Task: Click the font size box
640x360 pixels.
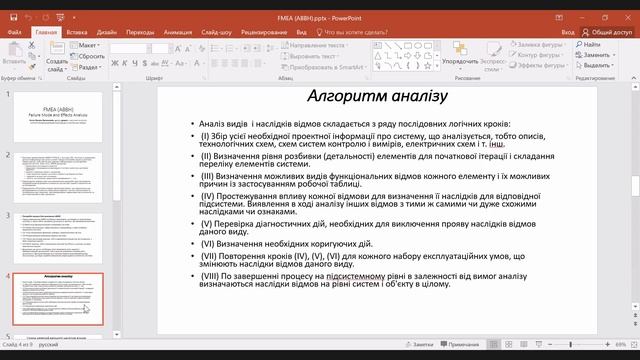Action: [160, 49]
